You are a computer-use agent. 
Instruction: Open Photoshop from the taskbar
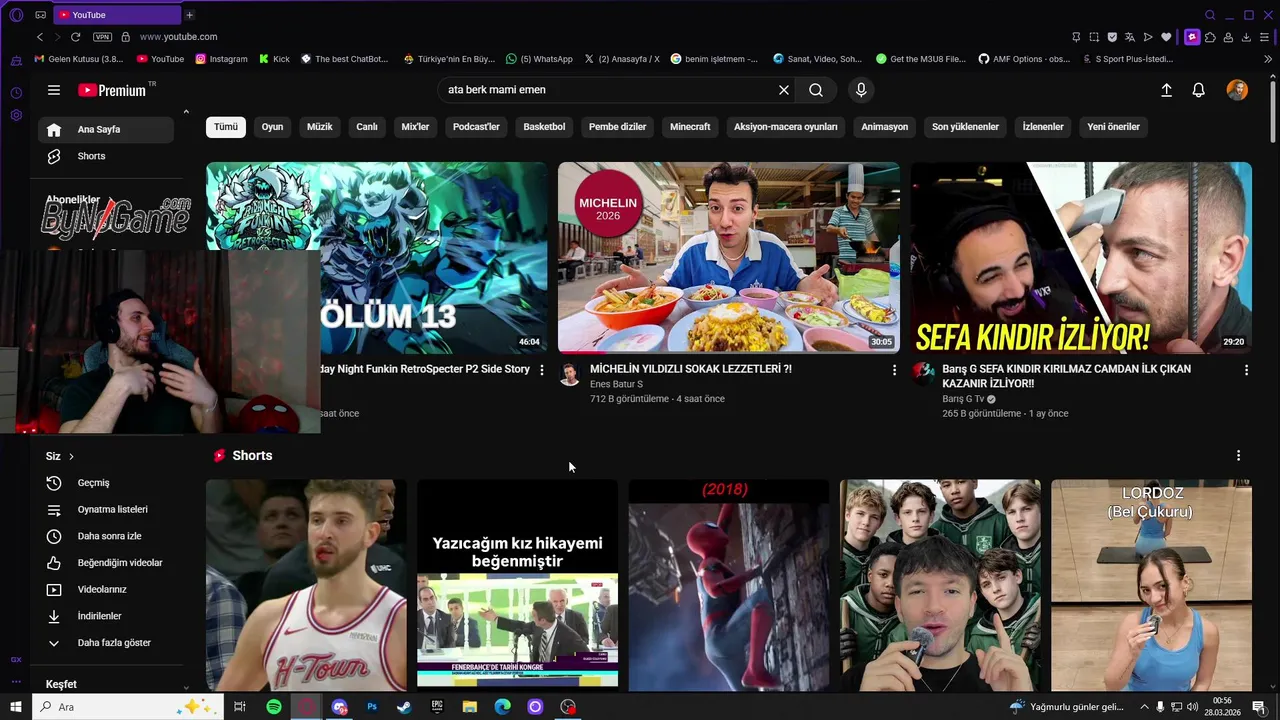372,707
